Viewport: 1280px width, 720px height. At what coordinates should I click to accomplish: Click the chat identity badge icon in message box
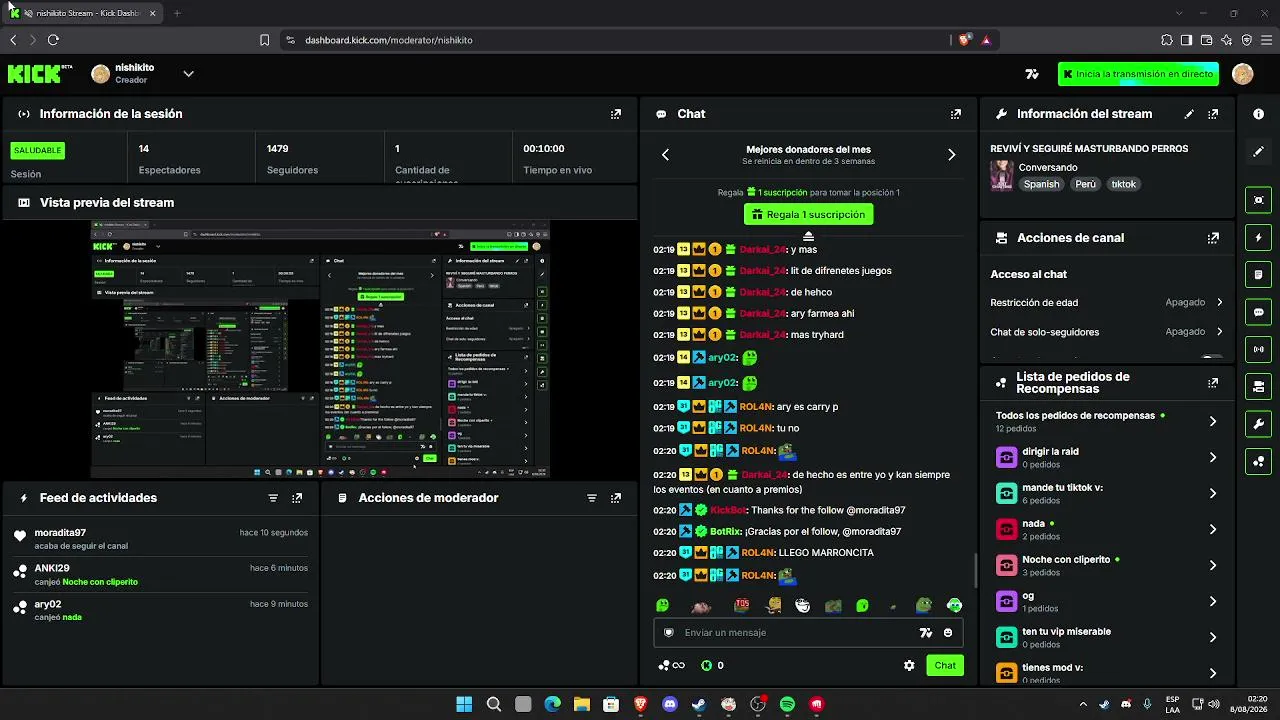[669, 633]
